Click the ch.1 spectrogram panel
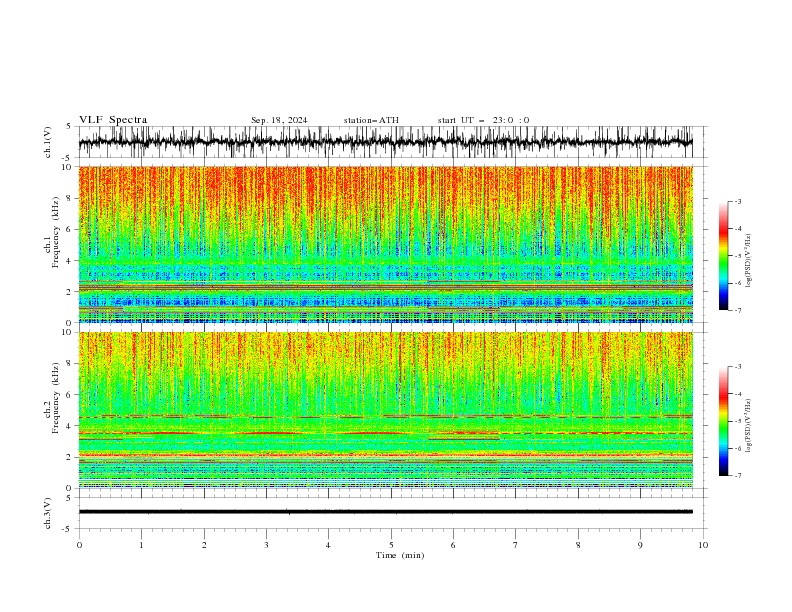Image resolution: width=792 pixels, height=612 pixels. click(x=386, y=244)
